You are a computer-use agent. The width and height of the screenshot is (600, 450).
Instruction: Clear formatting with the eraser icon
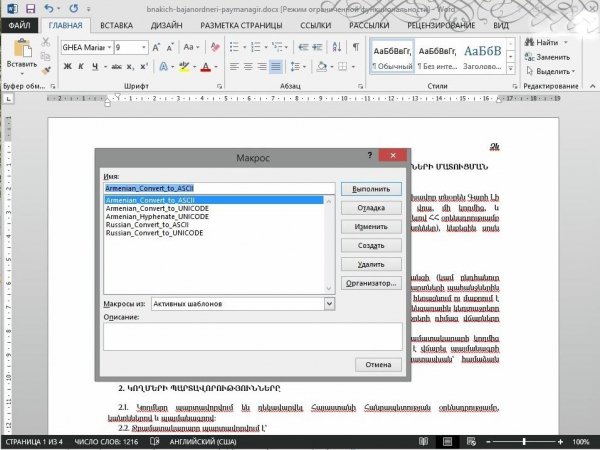click(215, 47)
